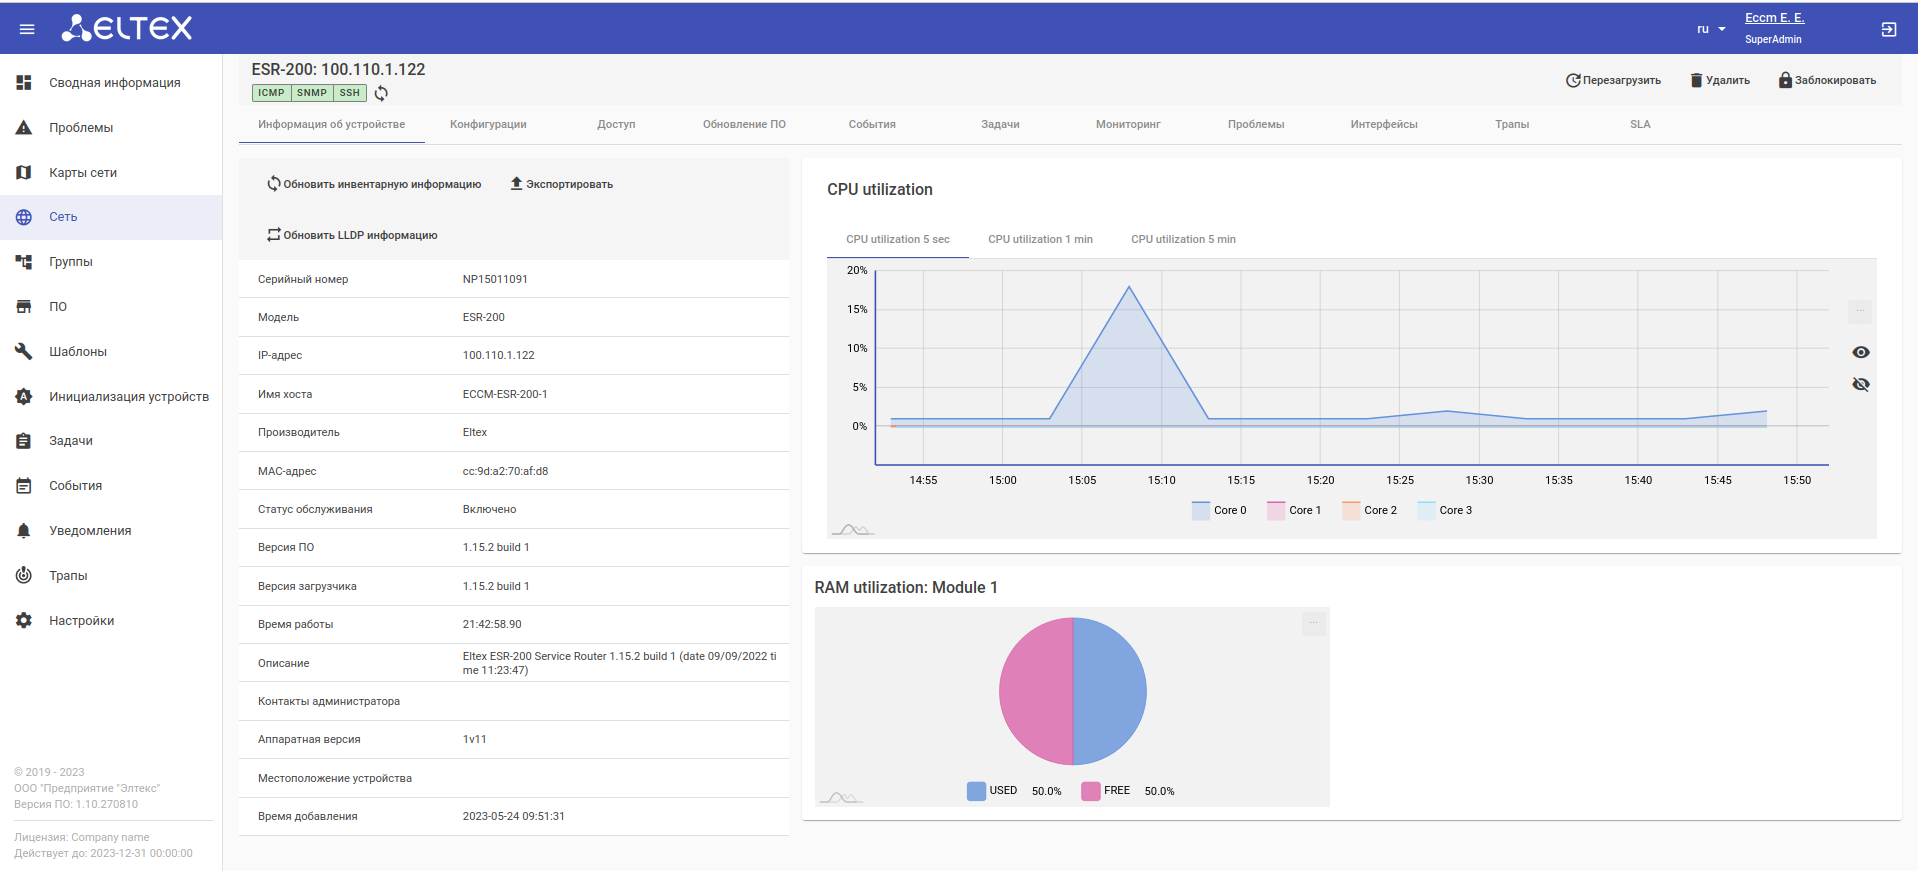
Task: Toggle Core 0 series in legend
Action: [x=1219, y=510]
